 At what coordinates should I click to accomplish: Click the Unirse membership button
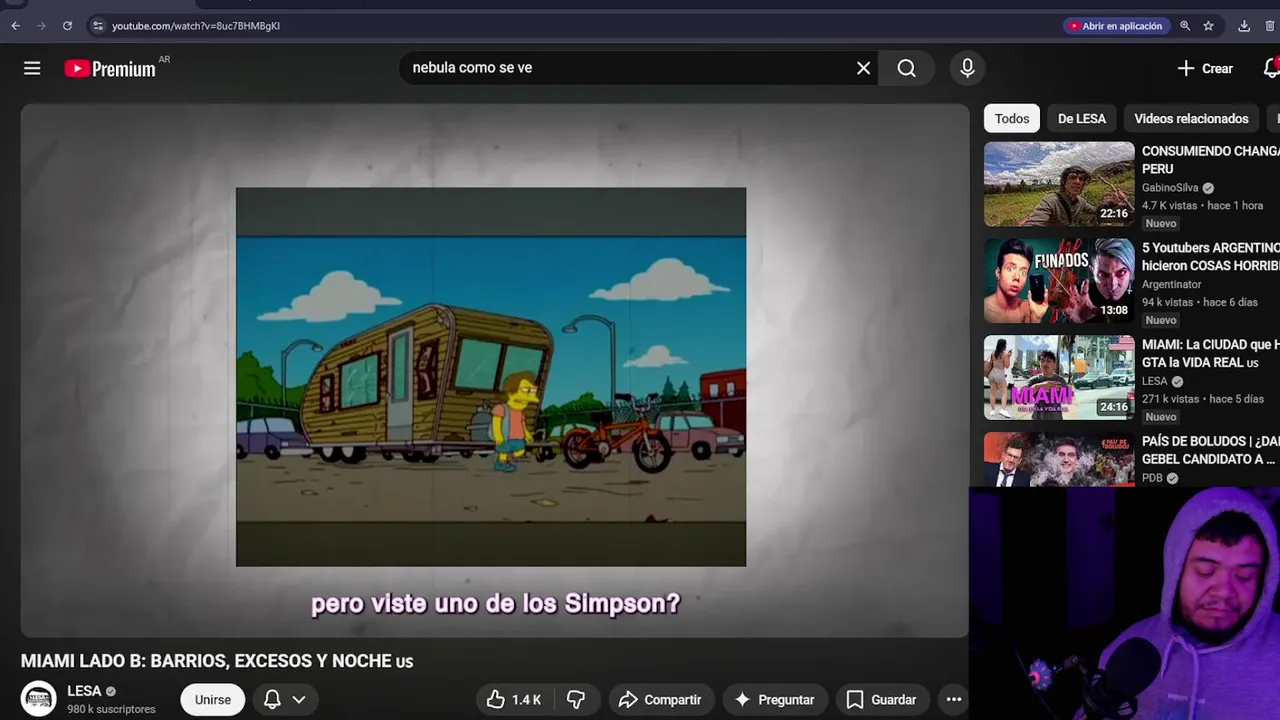click(213, 699)
